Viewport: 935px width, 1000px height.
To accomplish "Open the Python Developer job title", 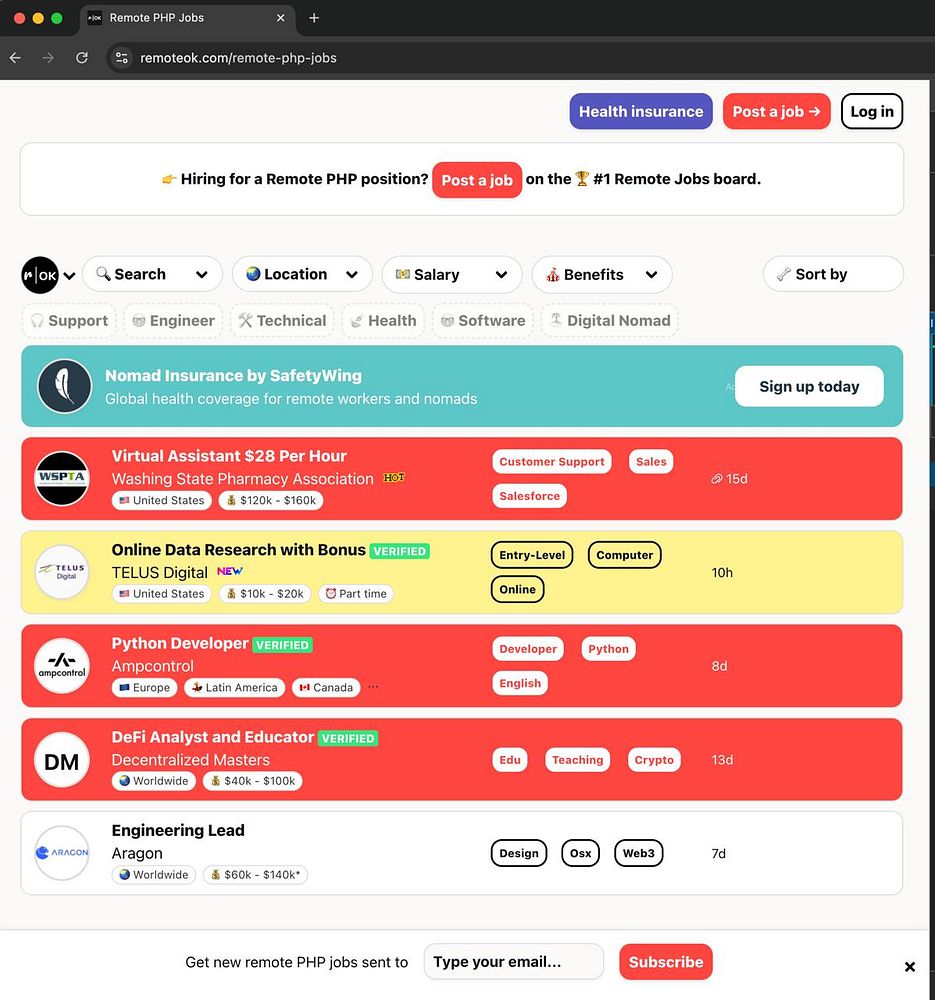I will [x=180, y=643].
